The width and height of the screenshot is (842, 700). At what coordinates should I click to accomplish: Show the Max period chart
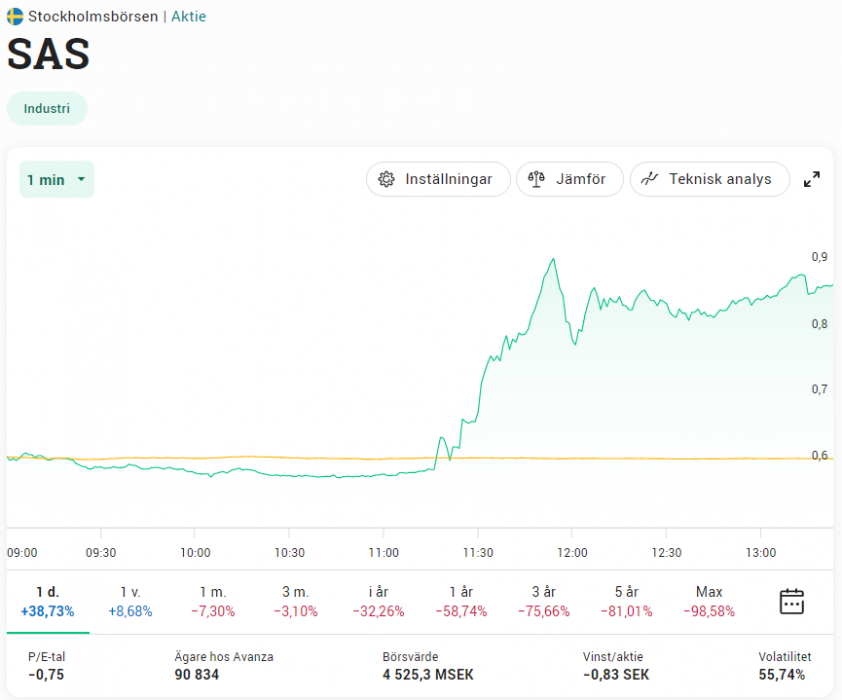(x=709, y=601)
